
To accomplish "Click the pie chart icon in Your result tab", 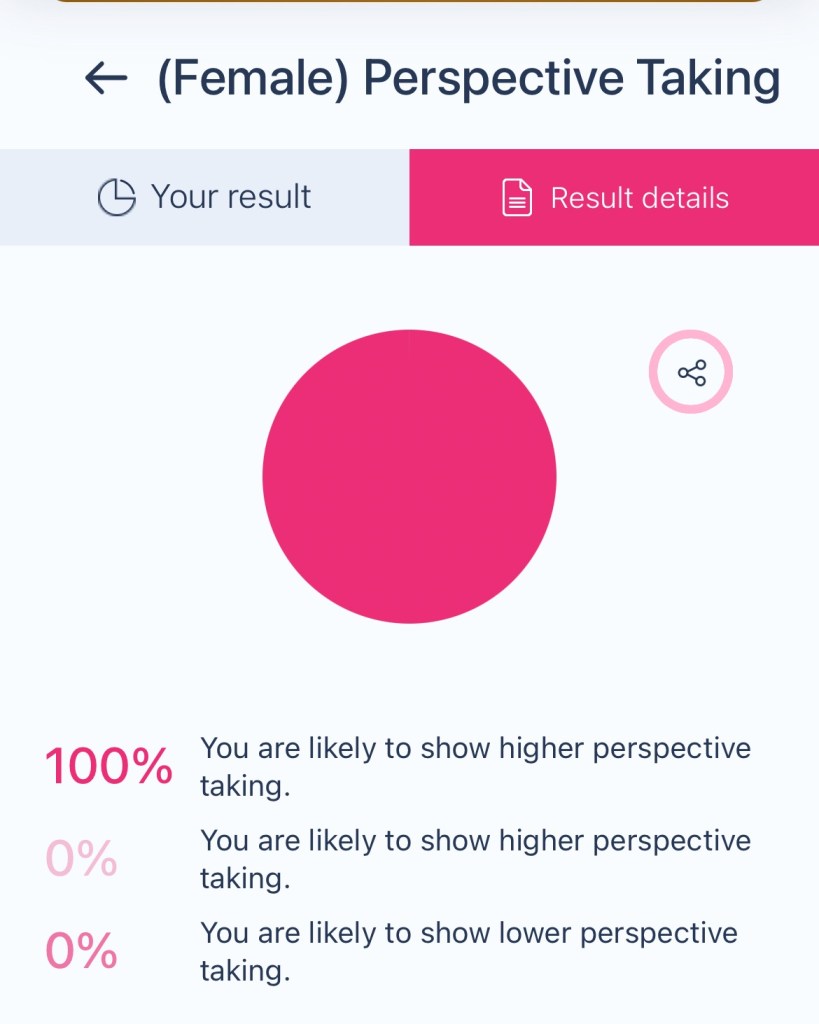I will [x=116, y=197].
